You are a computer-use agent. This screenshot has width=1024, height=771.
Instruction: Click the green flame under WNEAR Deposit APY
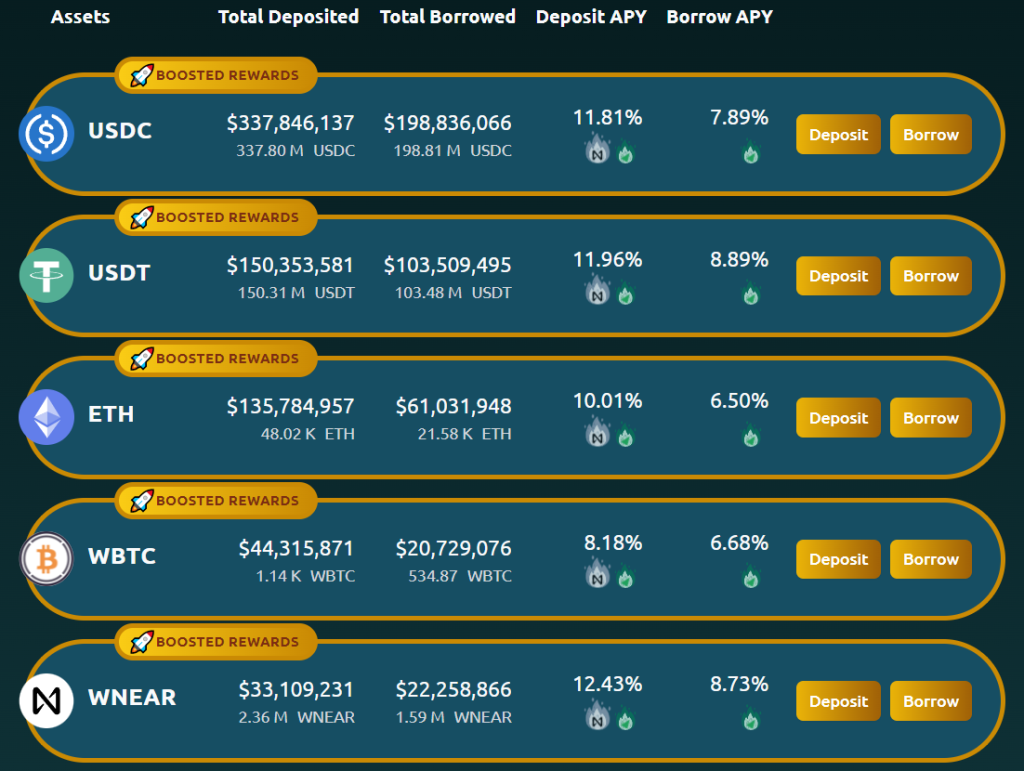tap(626, 719)
